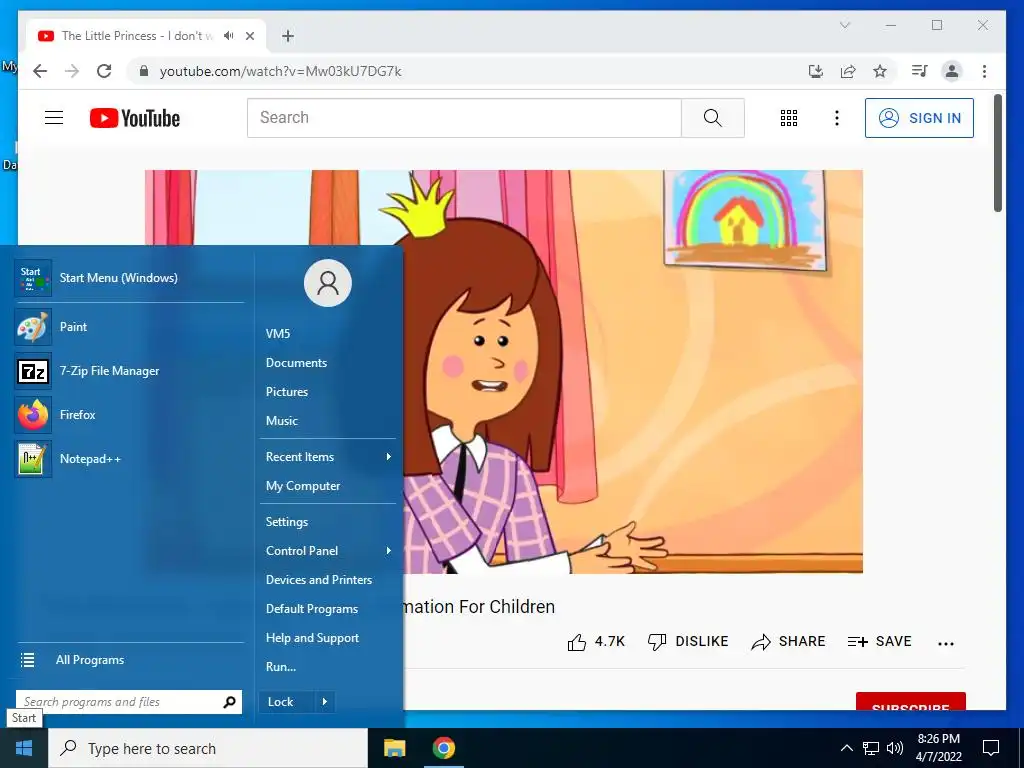Click the share this page icon in address bar
The image size is (1024, 768).
(x=848, y=71)
